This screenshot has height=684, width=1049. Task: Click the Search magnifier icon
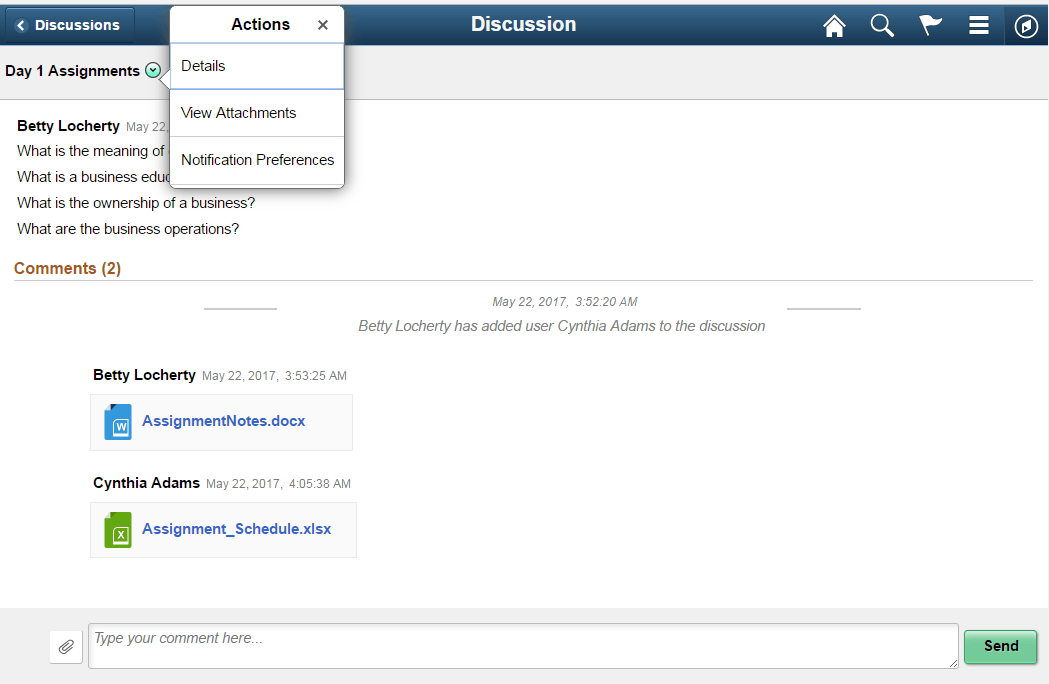click(882, 25)
